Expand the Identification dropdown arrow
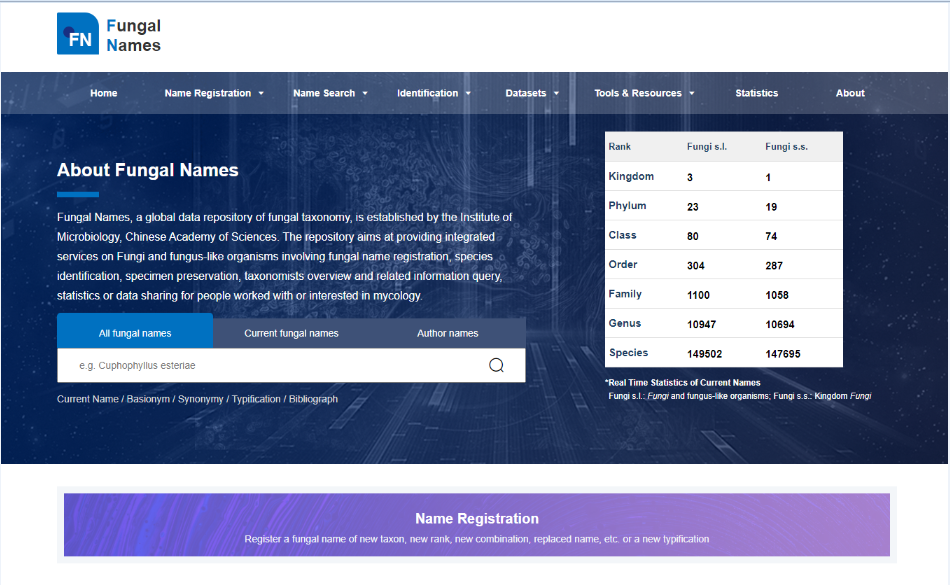 pos(468,93)
